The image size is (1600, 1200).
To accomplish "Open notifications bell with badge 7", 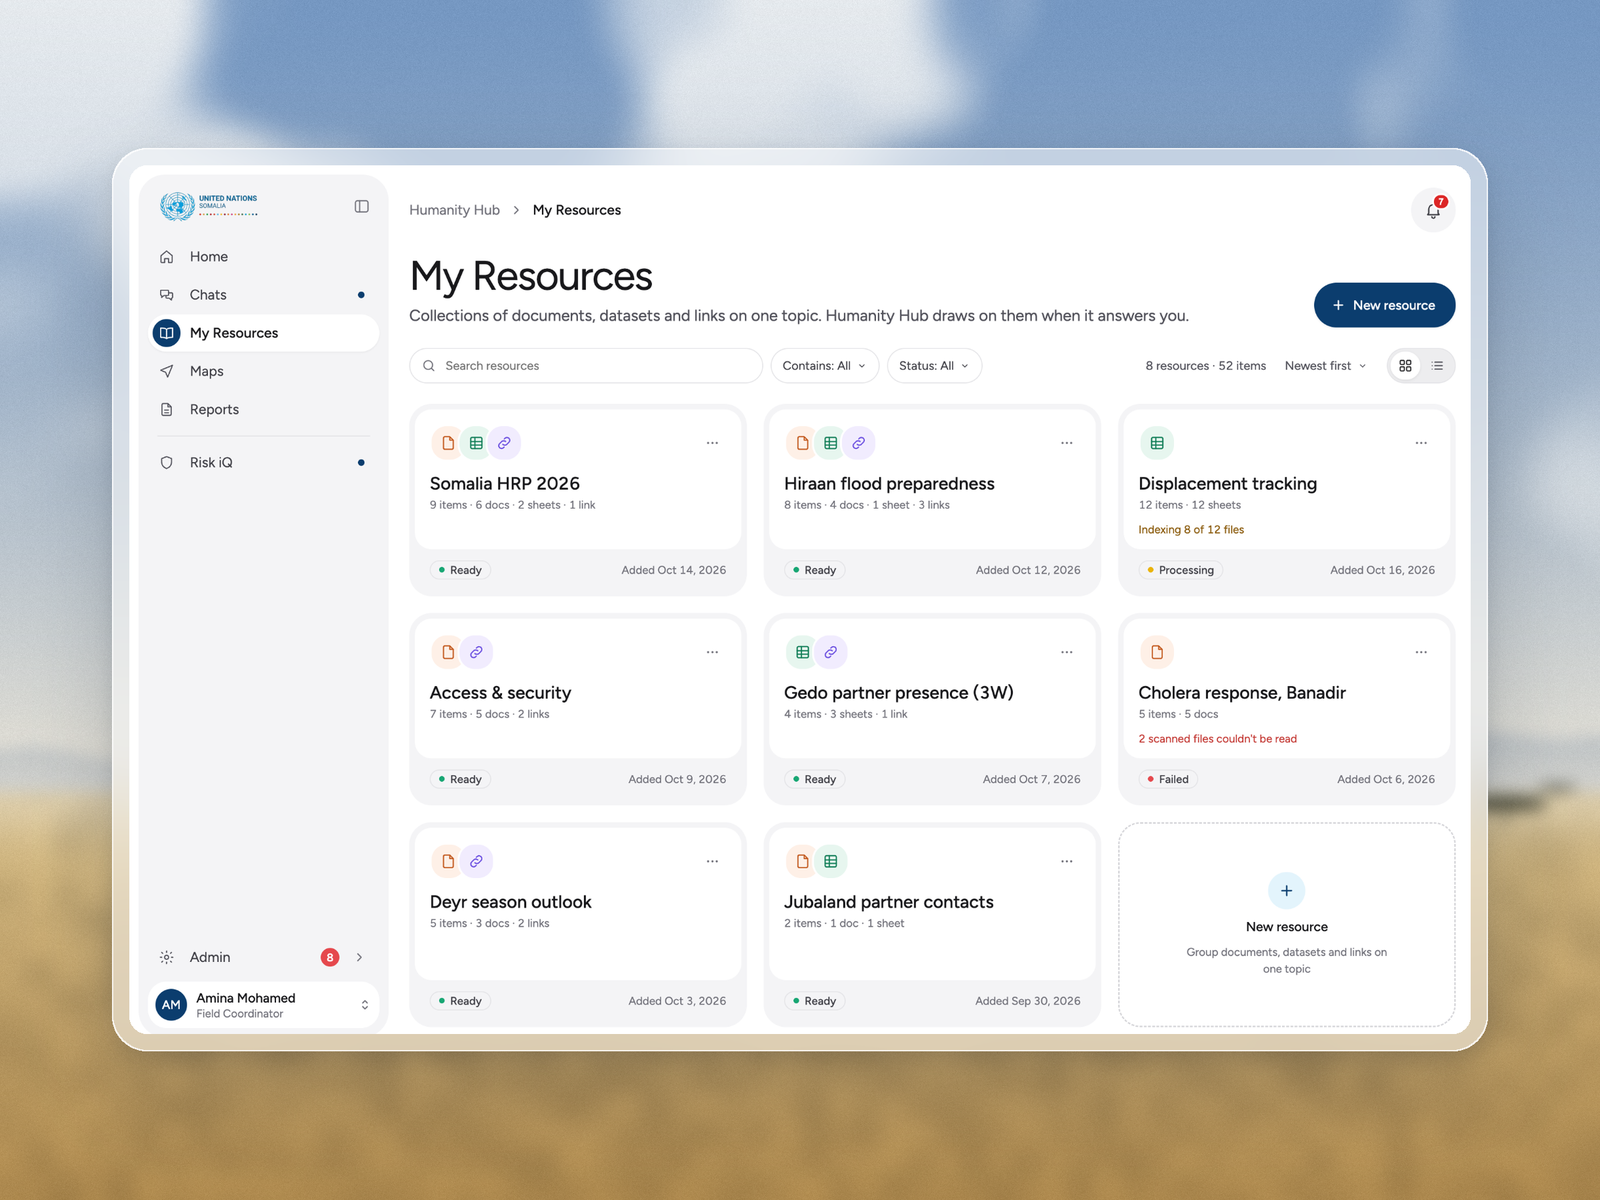I will (x=1433, y=210).
